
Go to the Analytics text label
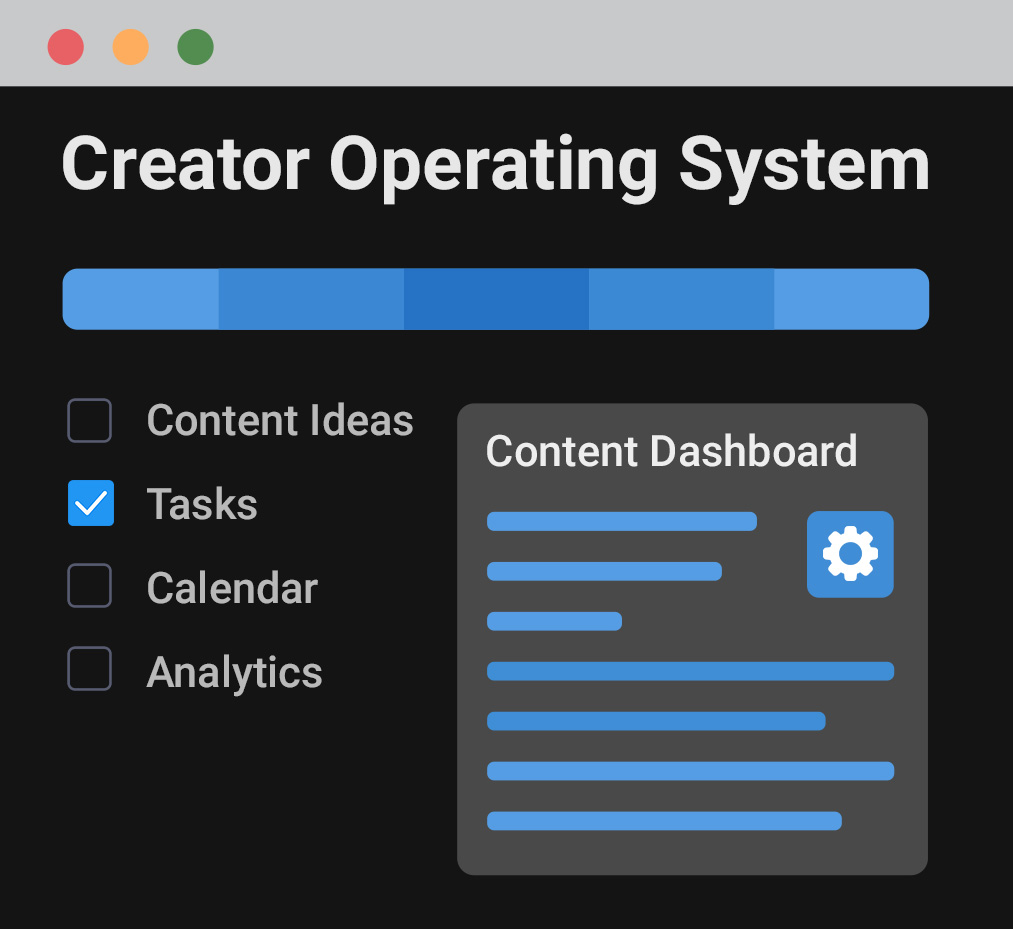(x=234, y=672)
